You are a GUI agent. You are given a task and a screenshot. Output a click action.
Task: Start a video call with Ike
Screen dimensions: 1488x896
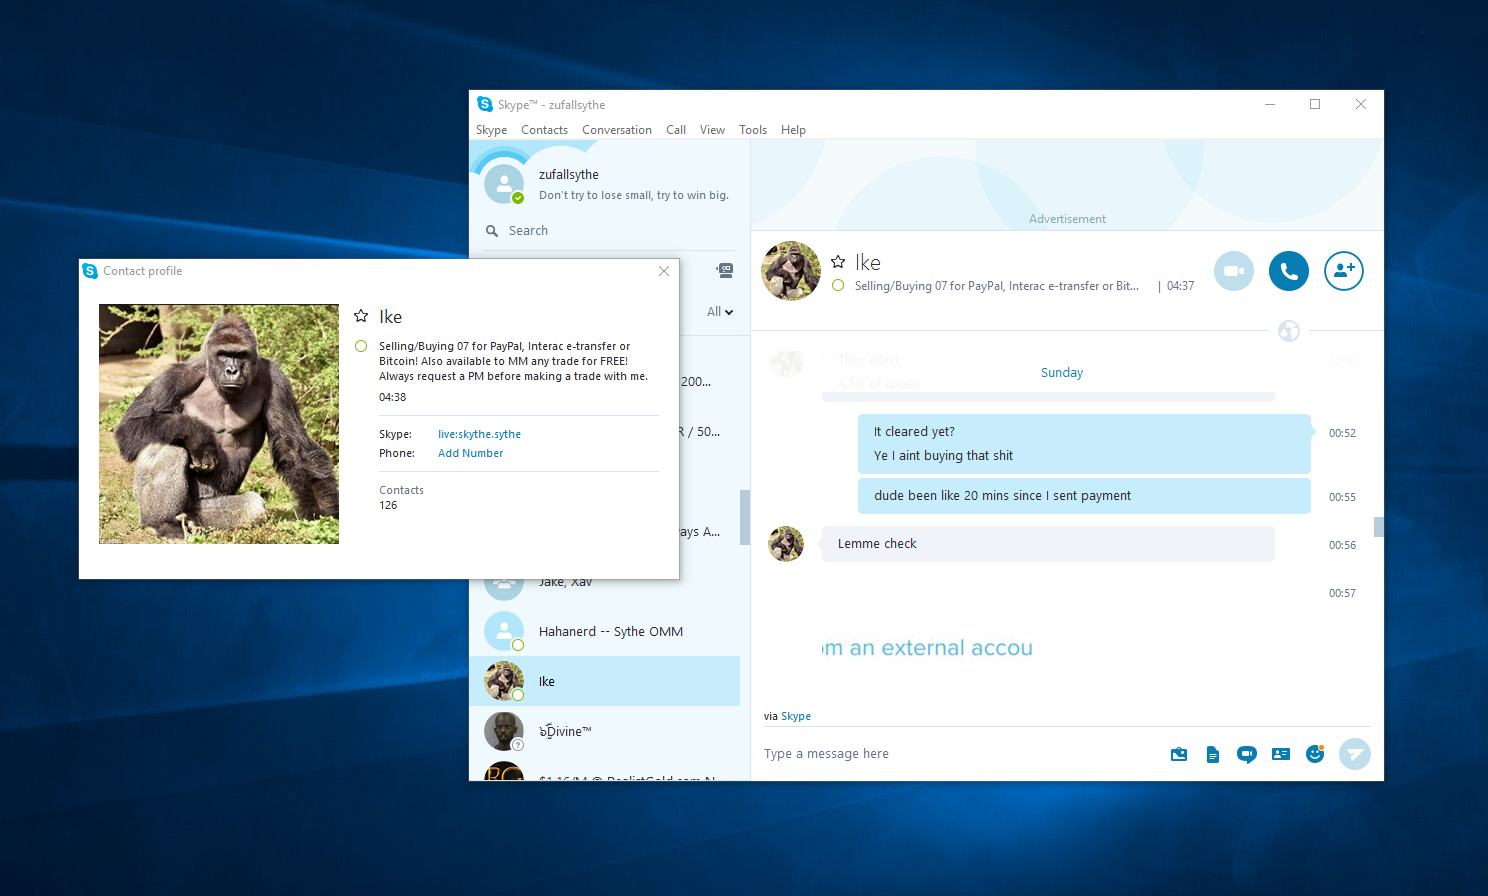pyautogui.click(x=1234, y=271)
